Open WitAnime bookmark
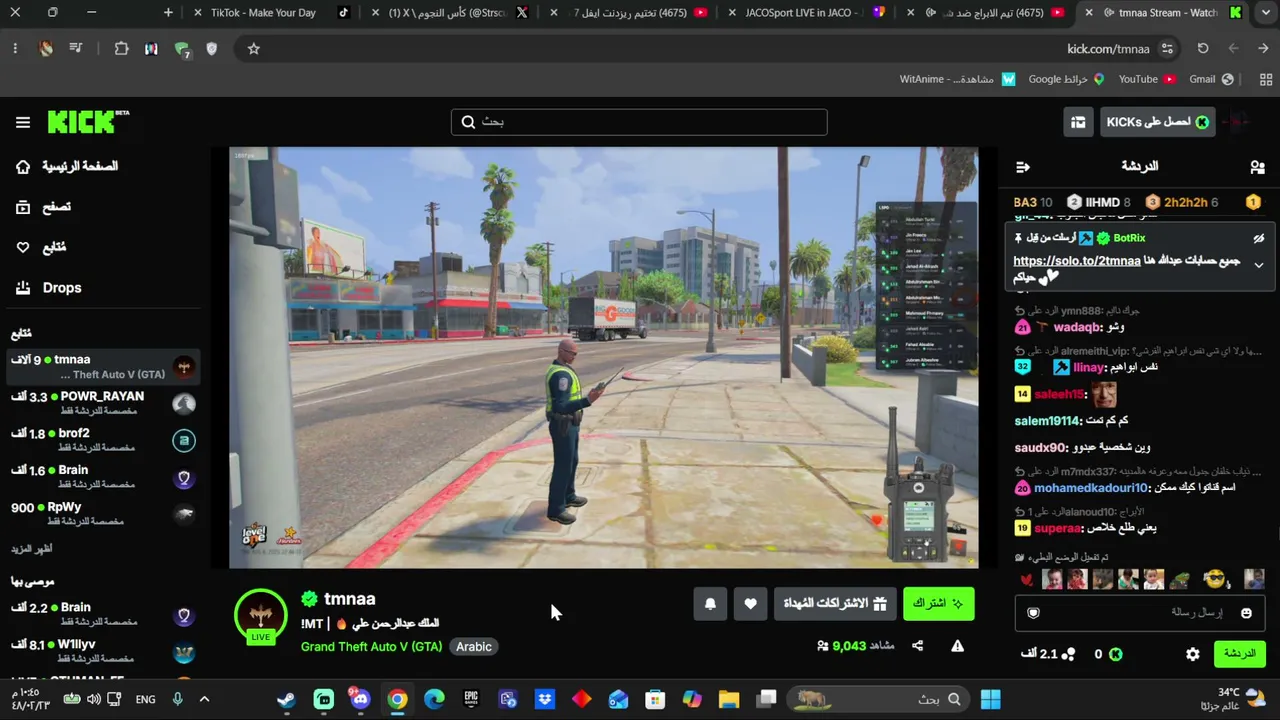Viewport: 1280px width, 720px height. click(958, 79)
